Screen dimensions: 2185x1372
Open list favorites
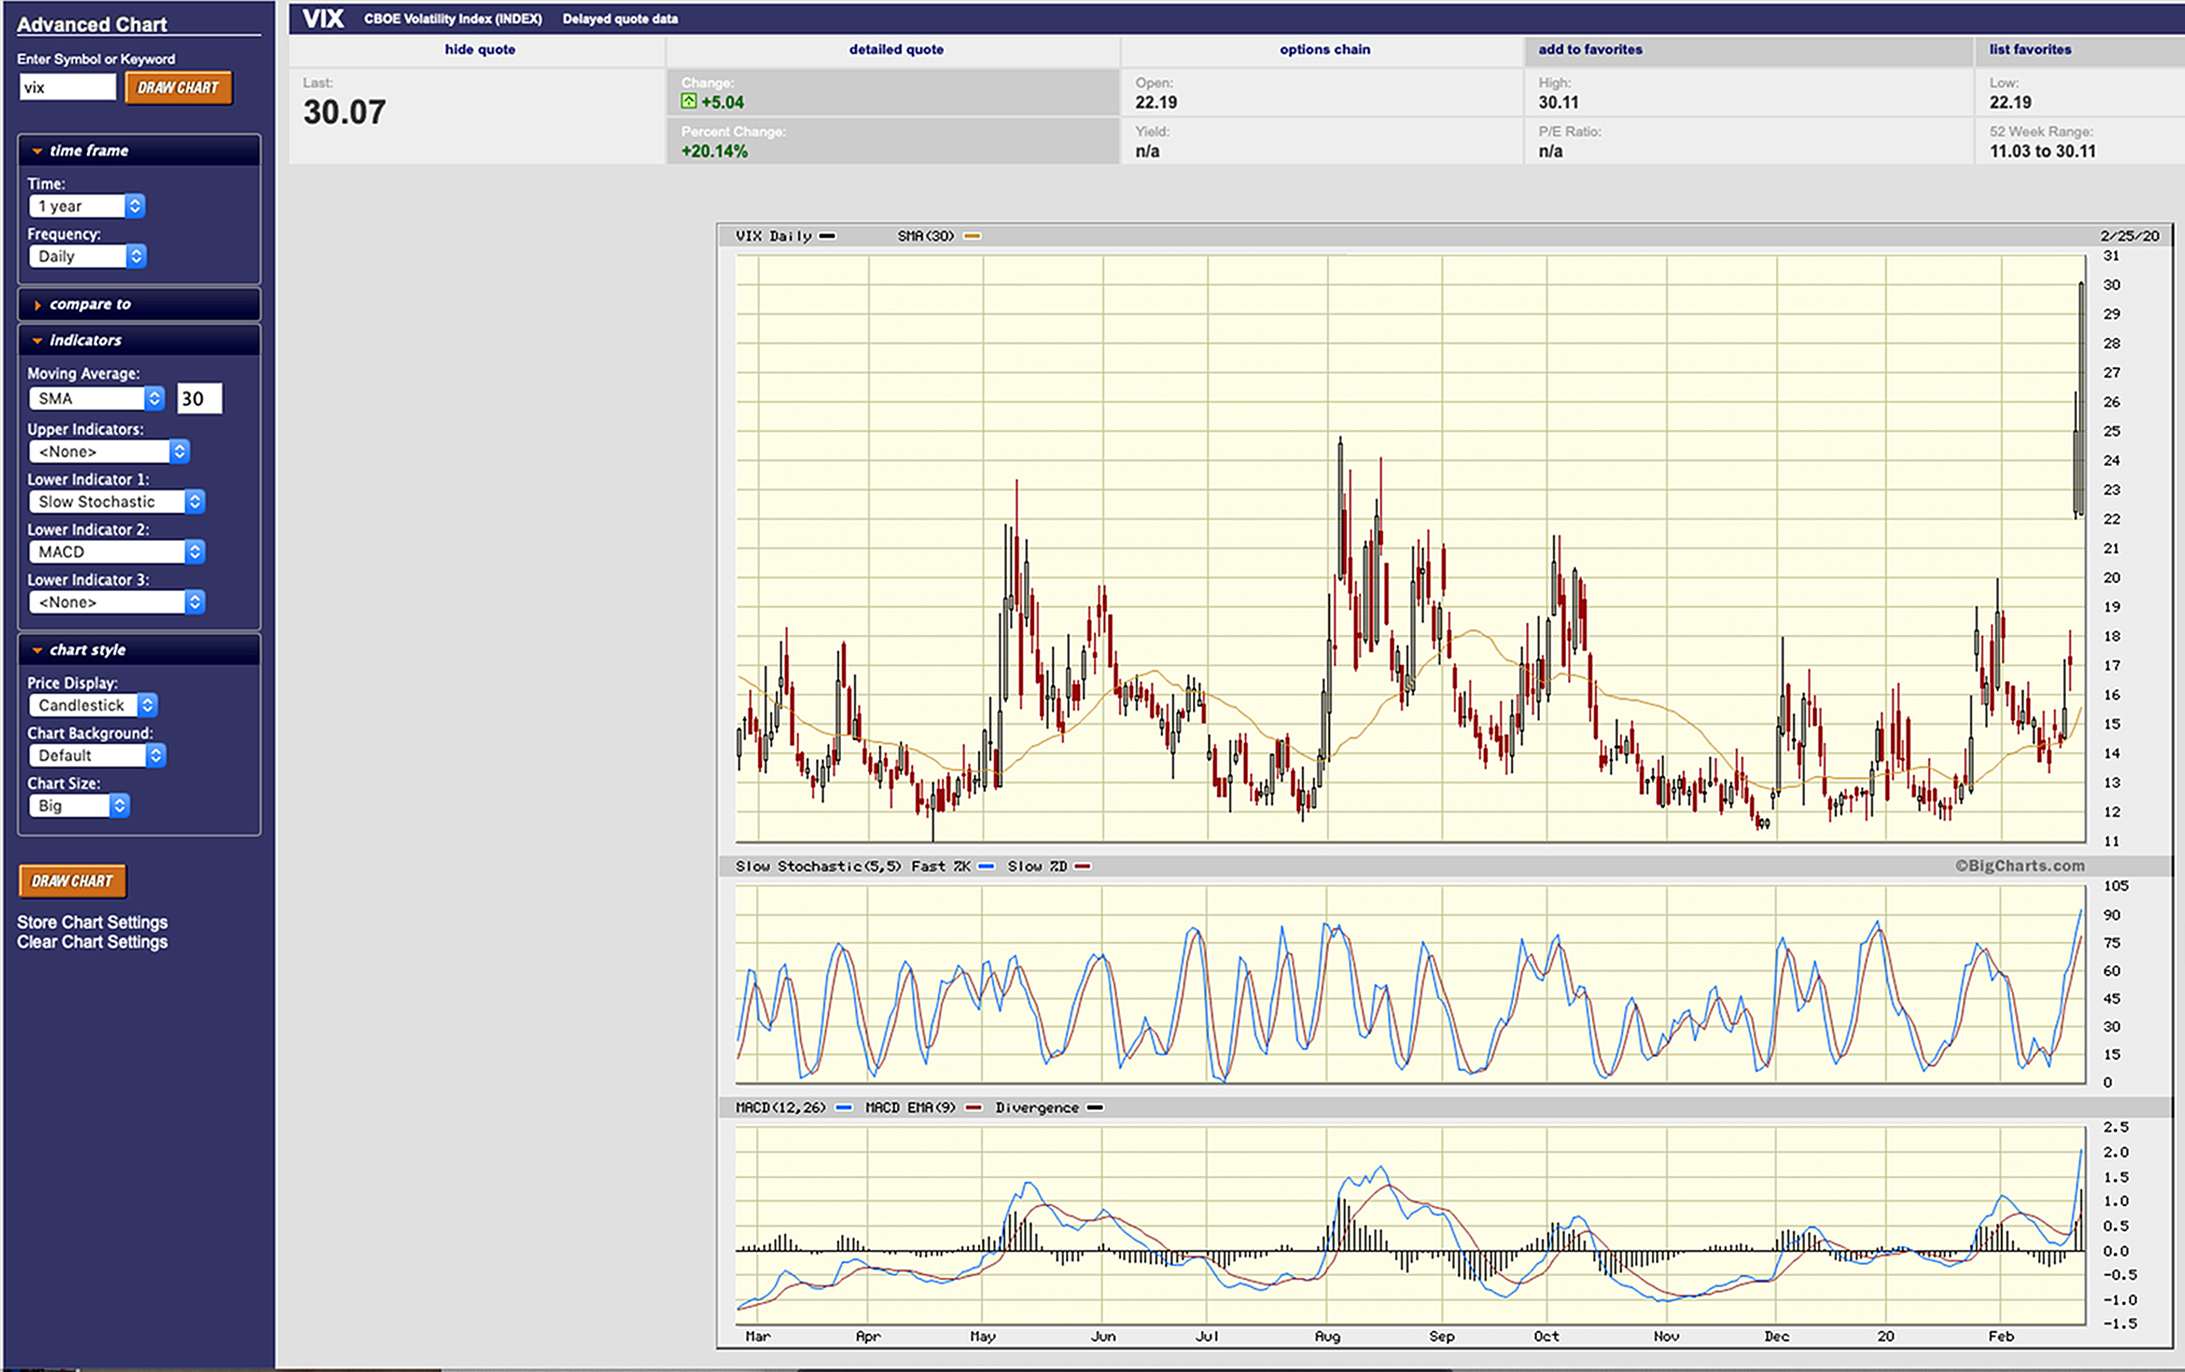point(2030,49)
